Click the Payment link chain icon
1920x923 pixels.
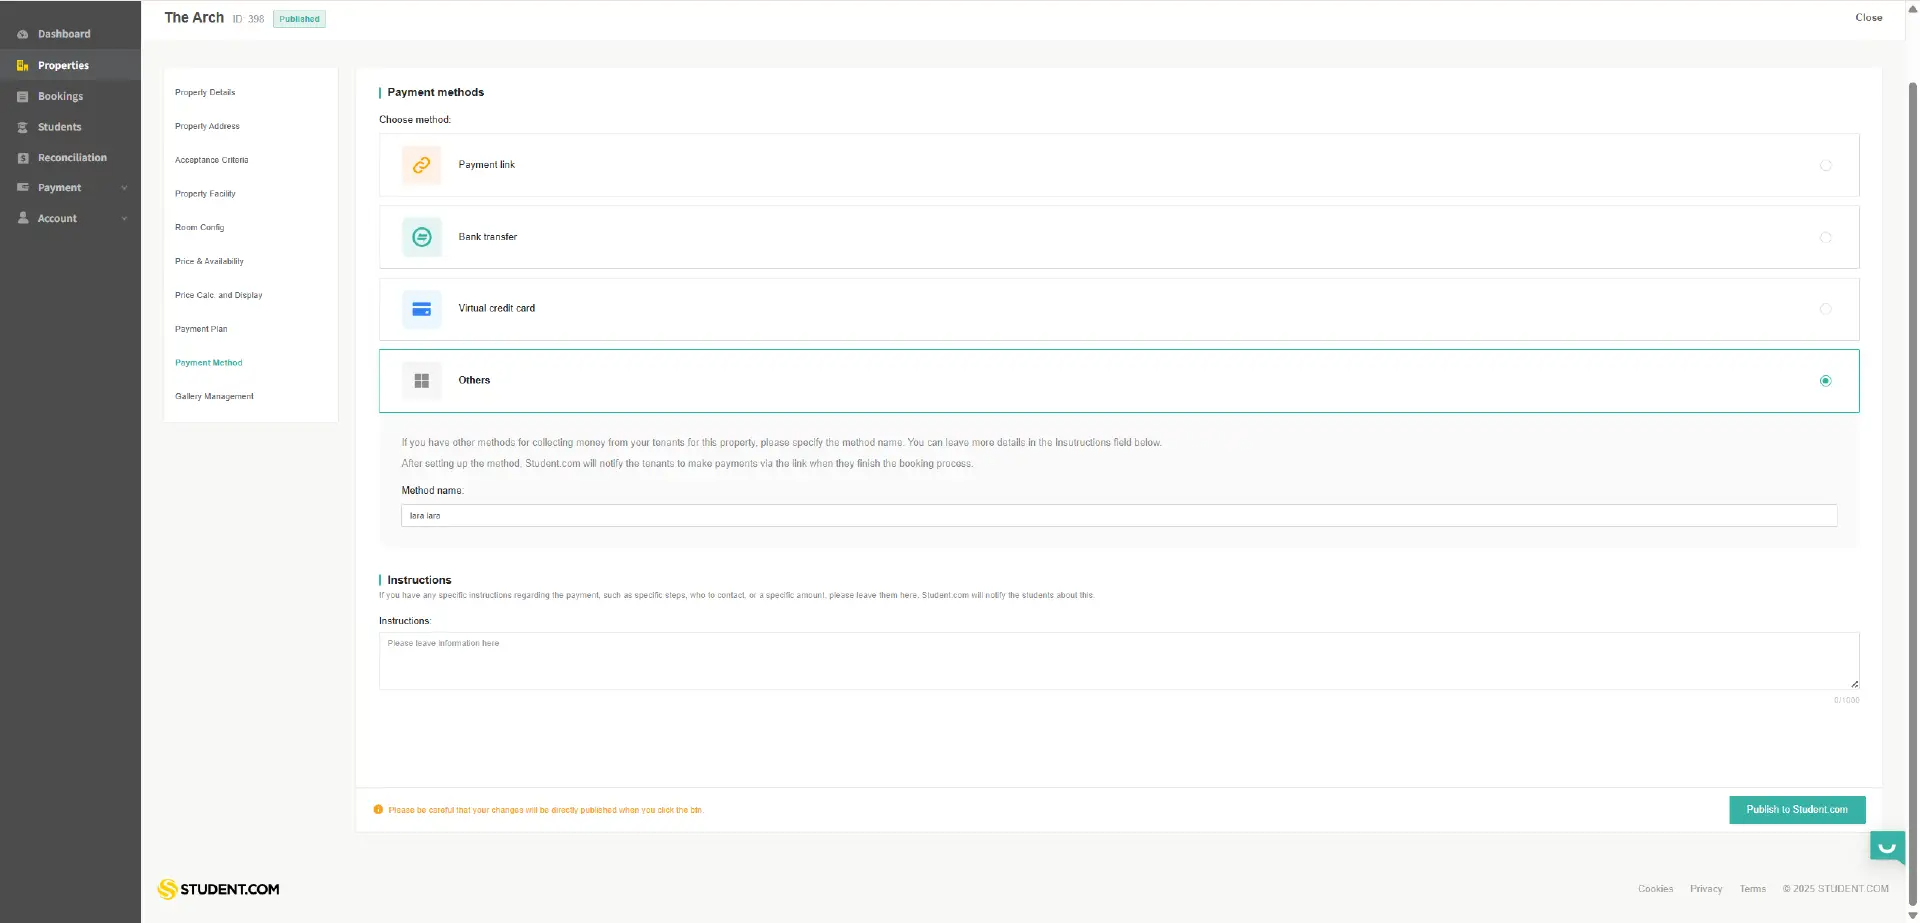click(x=421, y=165)
